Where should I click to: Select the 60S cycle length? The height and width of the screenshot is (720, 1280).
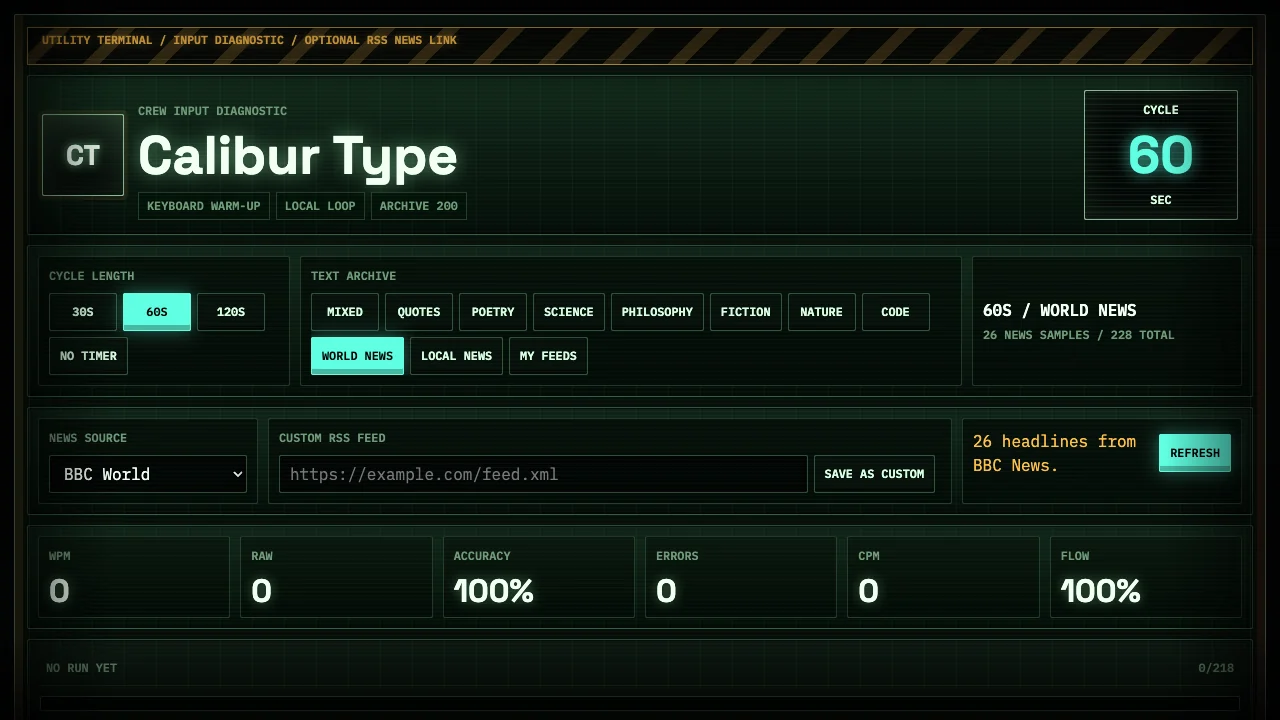(x=157, y=312)
